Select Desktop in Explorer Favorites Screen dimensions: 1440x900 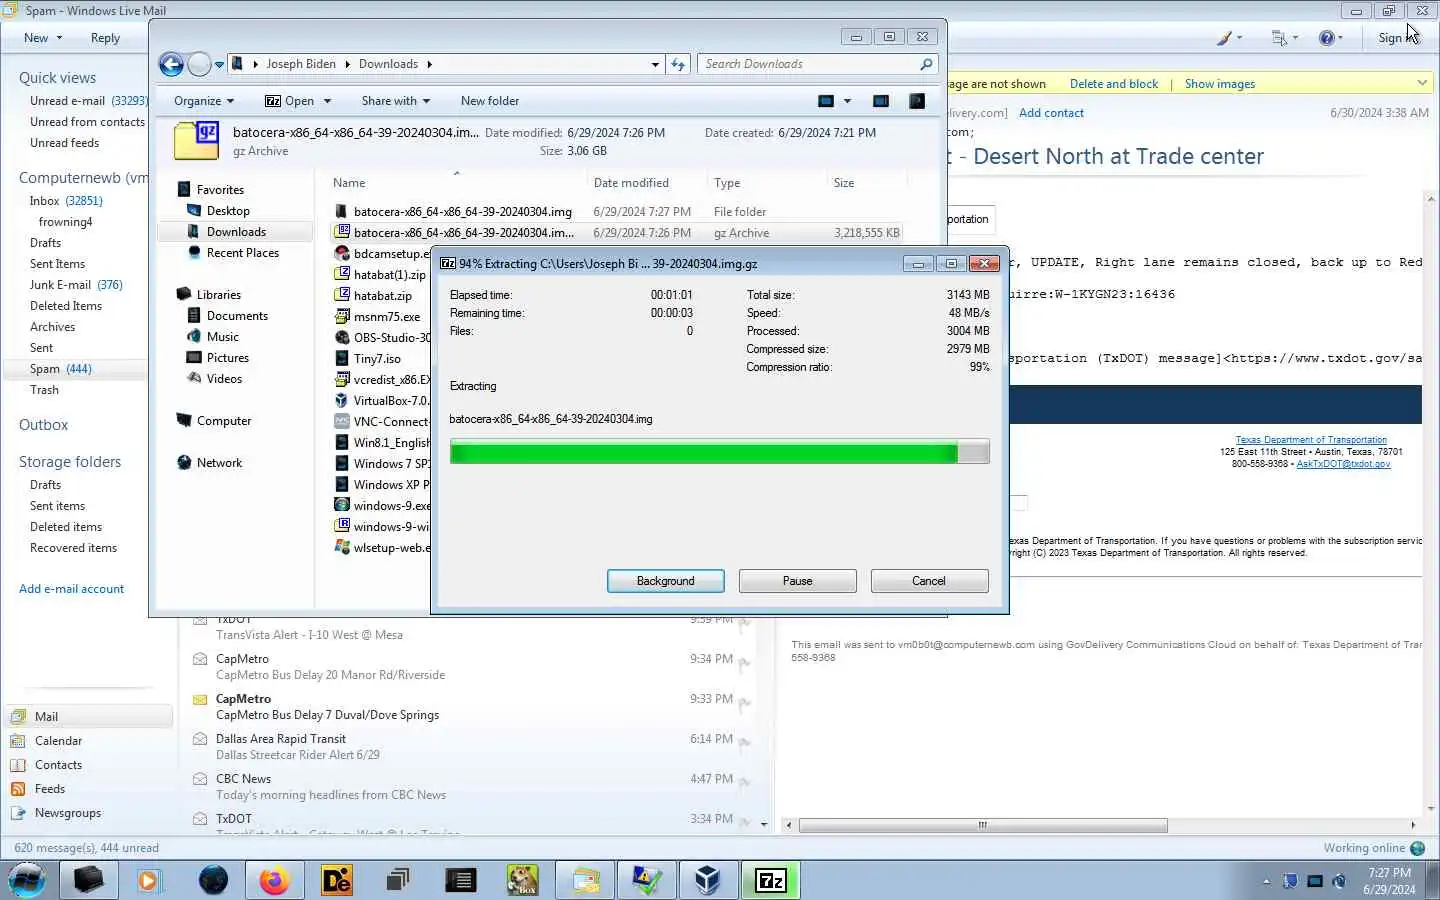228,211
